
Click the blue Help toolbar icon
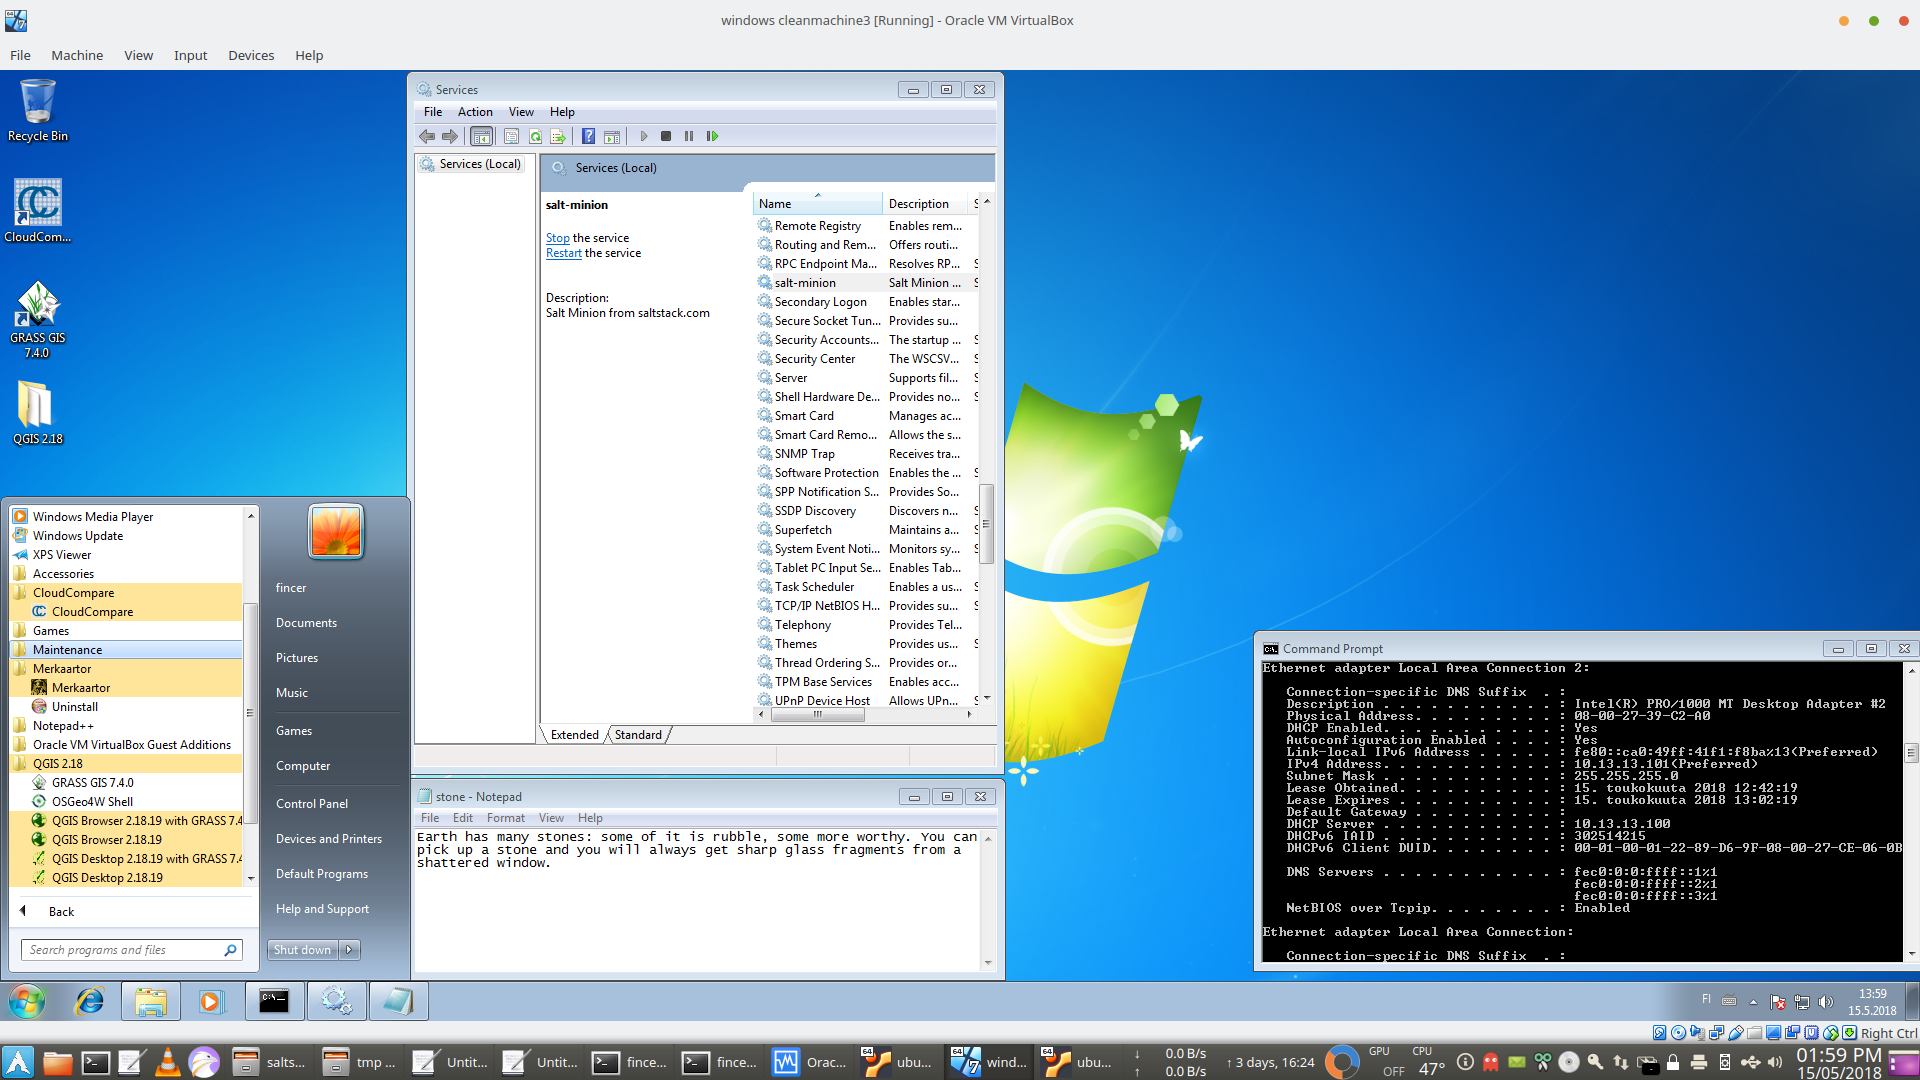pos(589,136)
